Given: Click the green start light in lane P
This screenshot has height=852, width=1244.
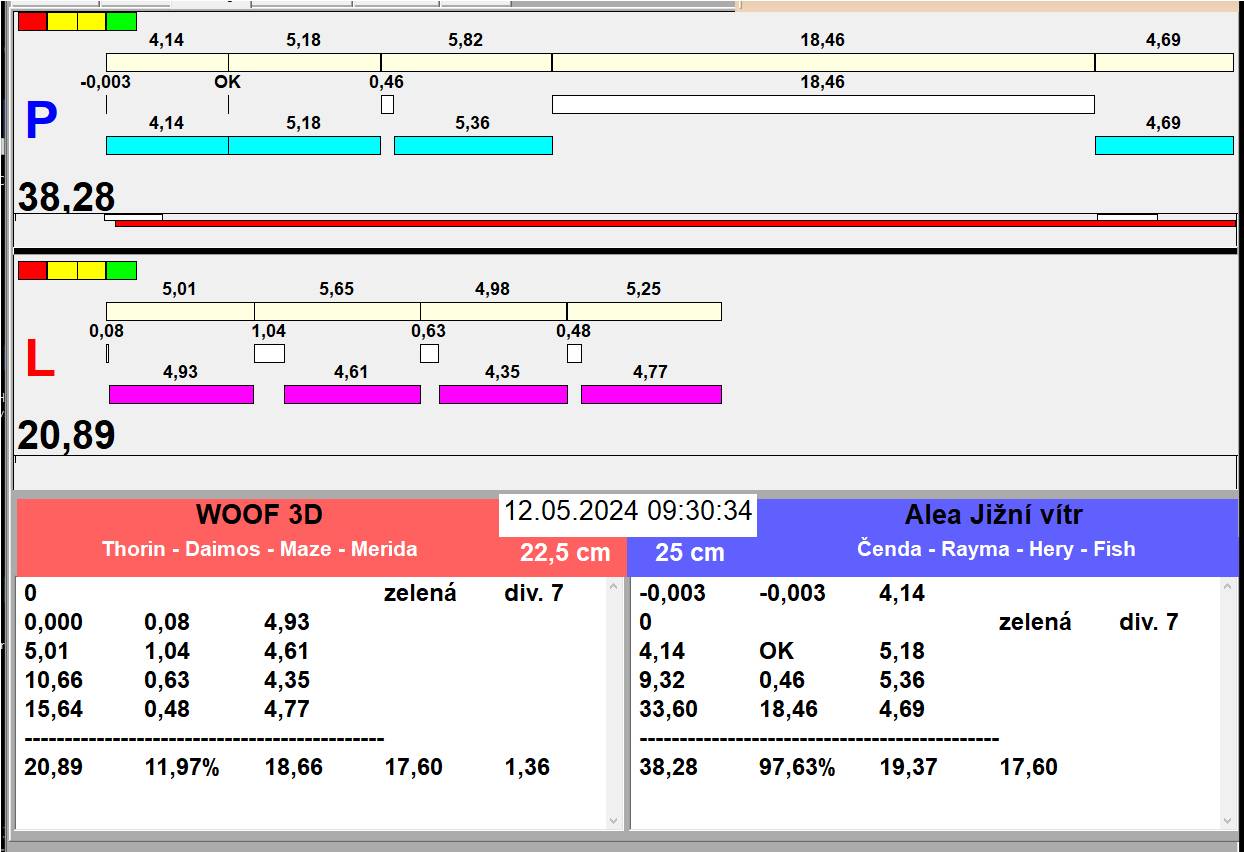Looking at the screenshot, I should [x=121, y=21].
